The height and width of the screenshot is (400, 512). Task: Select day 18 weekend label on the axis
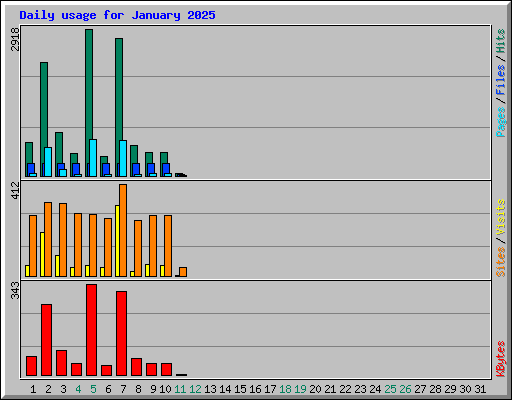(x=285, y=389)
